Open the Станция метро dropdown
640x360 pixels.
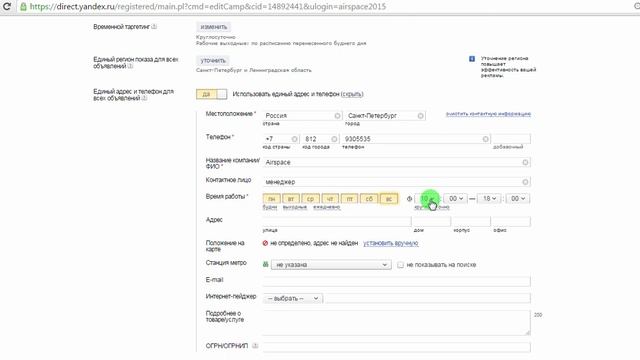[331, 265]
